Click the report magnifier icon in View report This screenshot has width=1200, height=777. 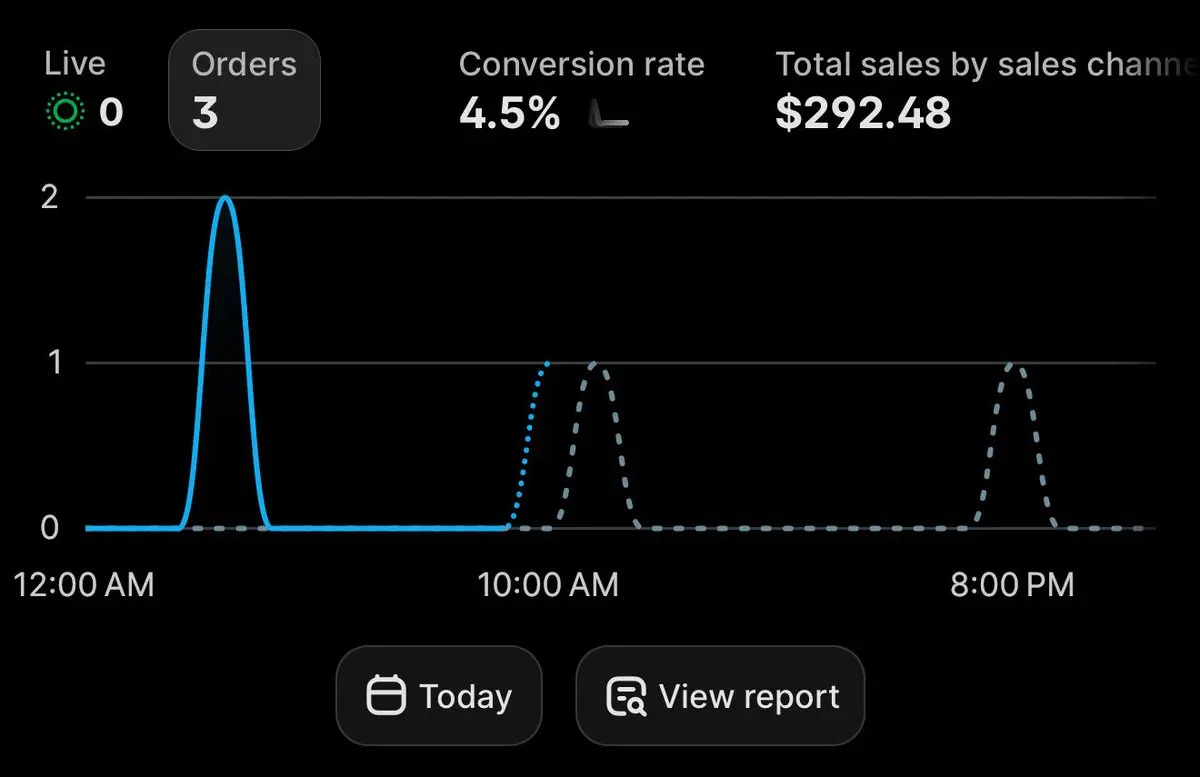tap(627, 697)
